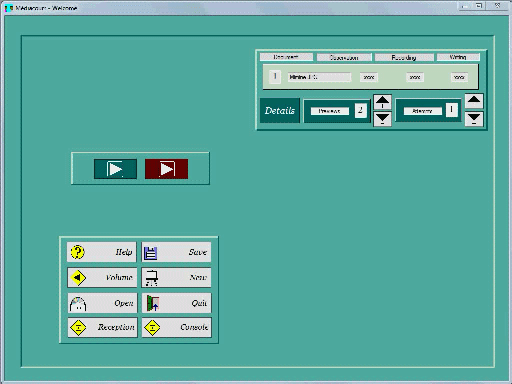Click the CD icon on the Open button

(x=78, y=304)
